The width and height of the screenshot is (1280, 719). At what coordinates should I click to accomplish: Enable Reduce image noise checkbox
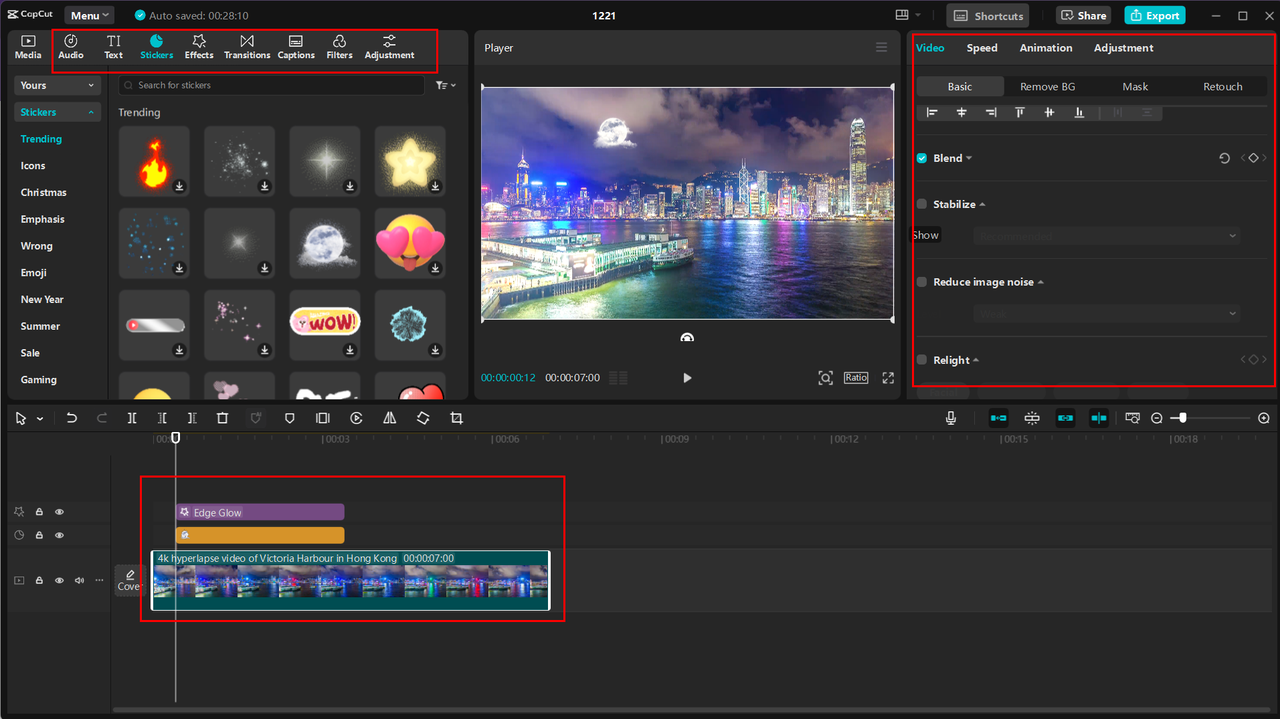click(x=922, y=282)
